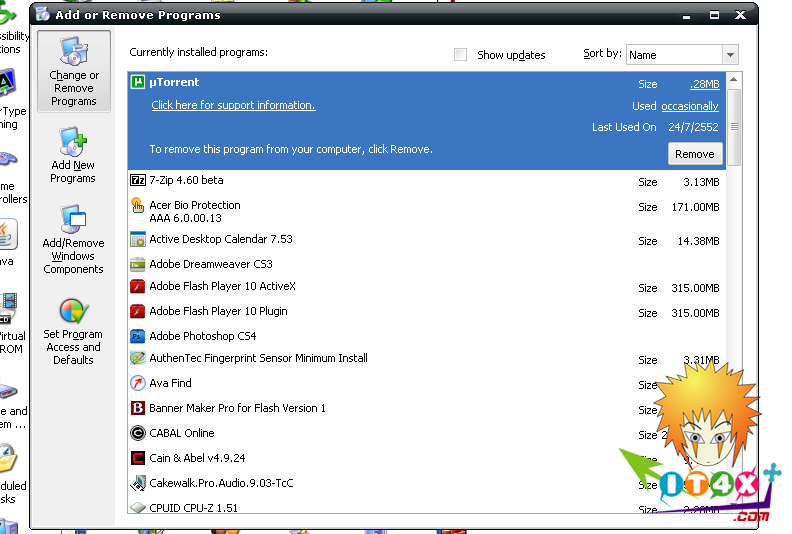Open the Sort by dropdown

tap(730, 55)
